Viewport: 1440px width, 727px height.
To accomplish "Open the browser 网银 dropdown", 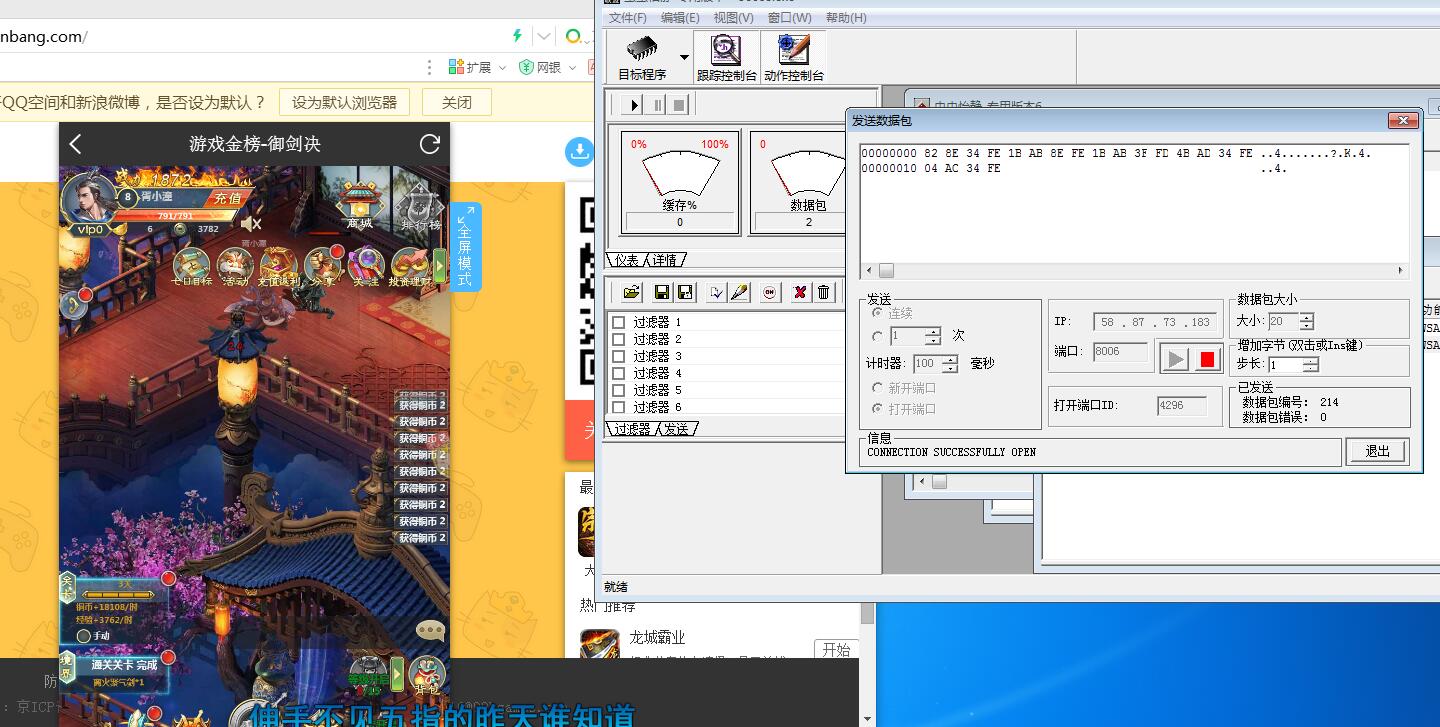I will pos(549,67).
